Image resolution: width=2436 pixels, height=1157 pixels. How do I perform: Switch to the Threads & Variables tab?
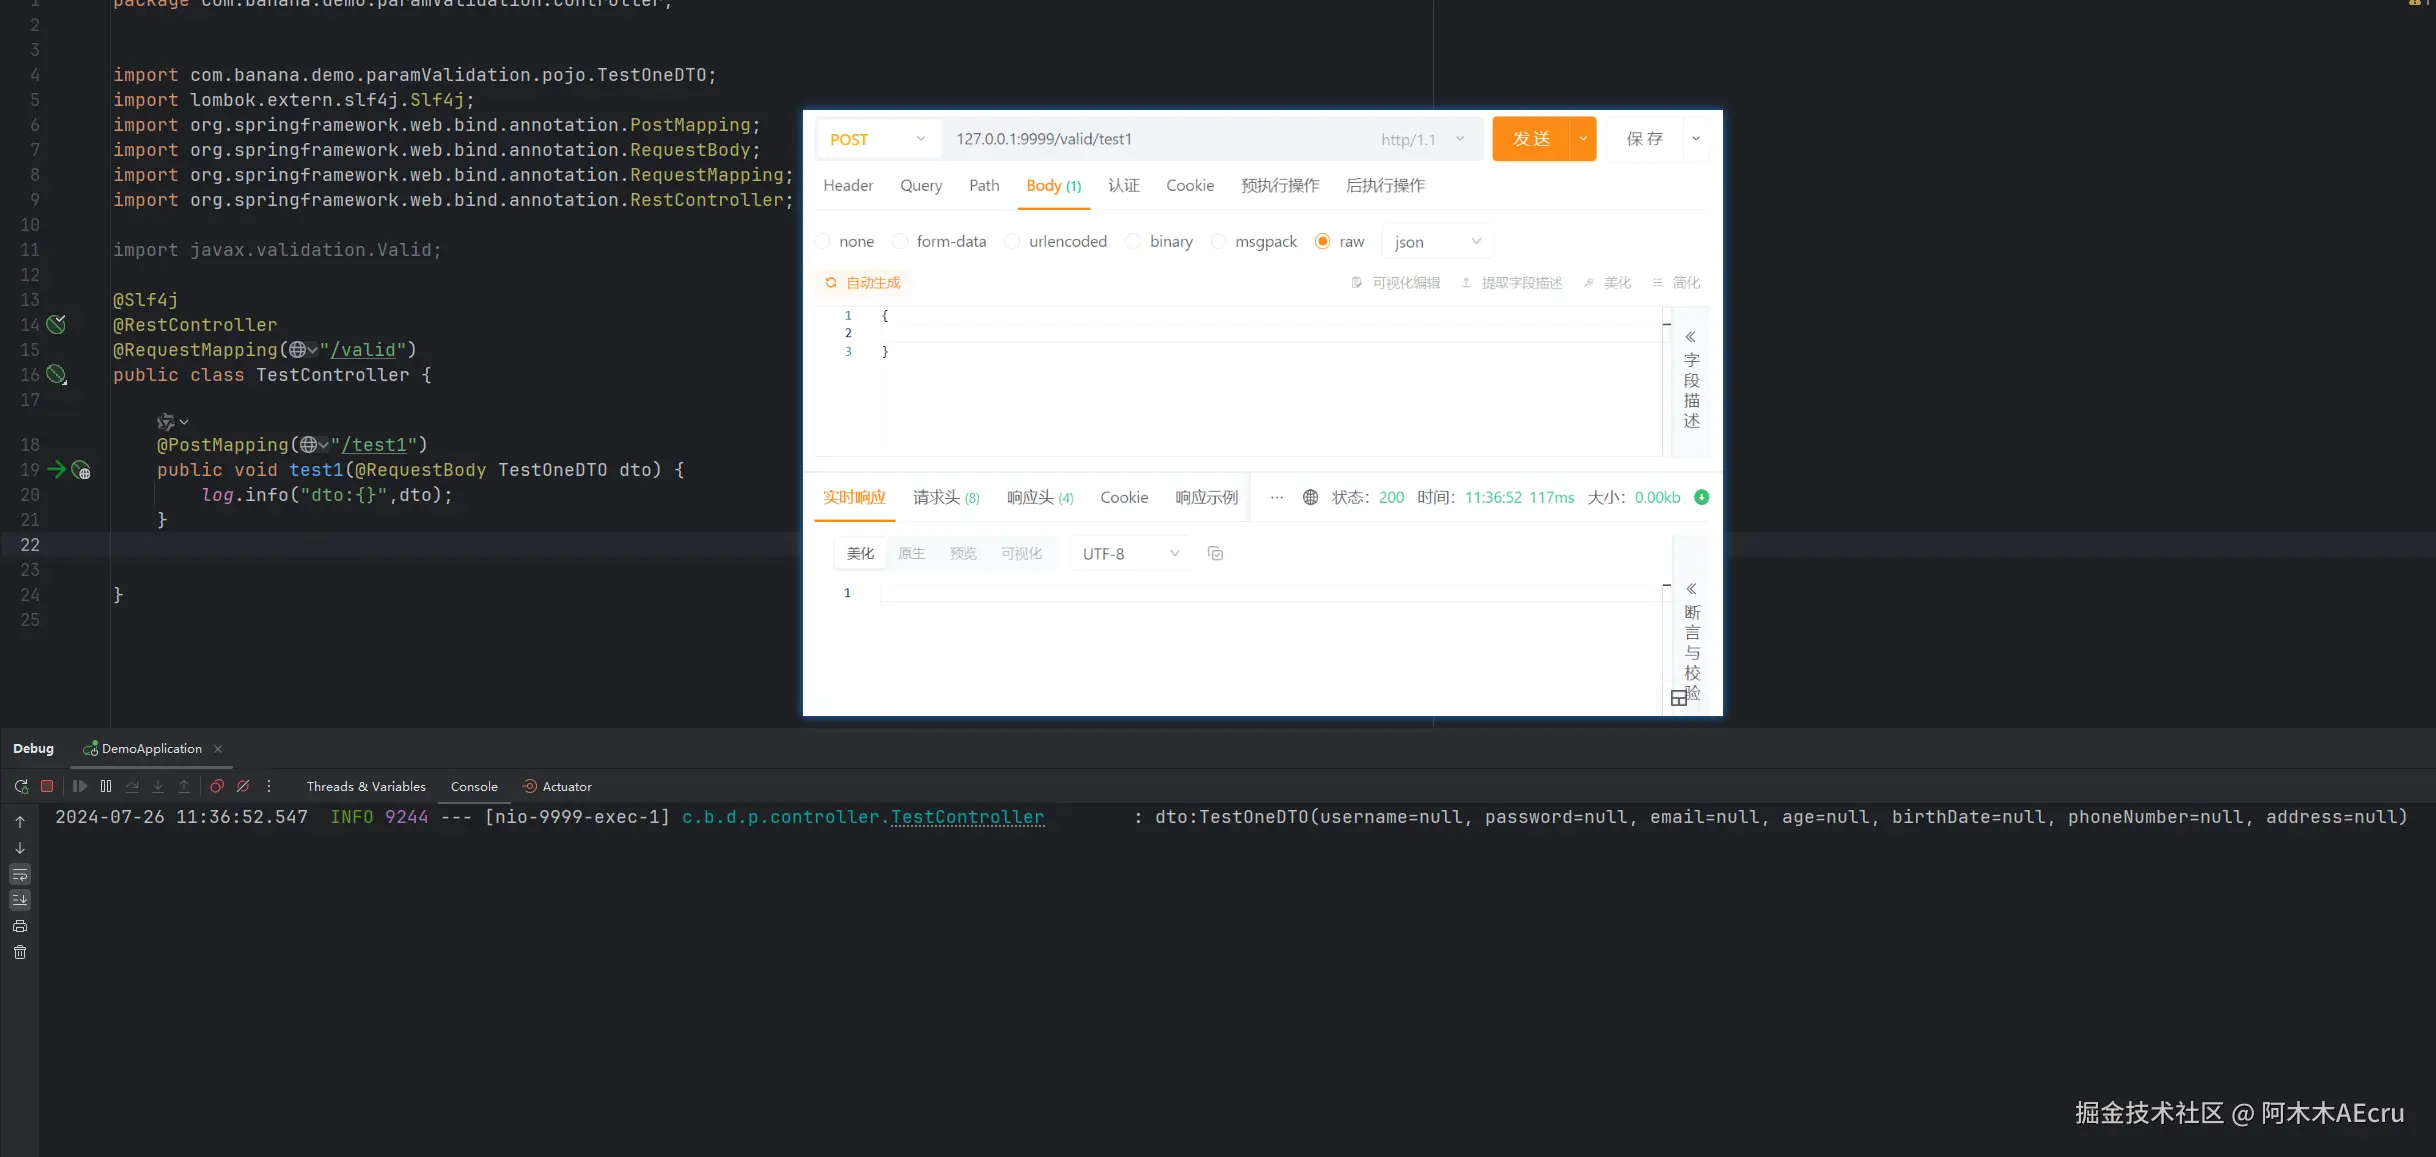pyautogui.click(x=366, y=787)
